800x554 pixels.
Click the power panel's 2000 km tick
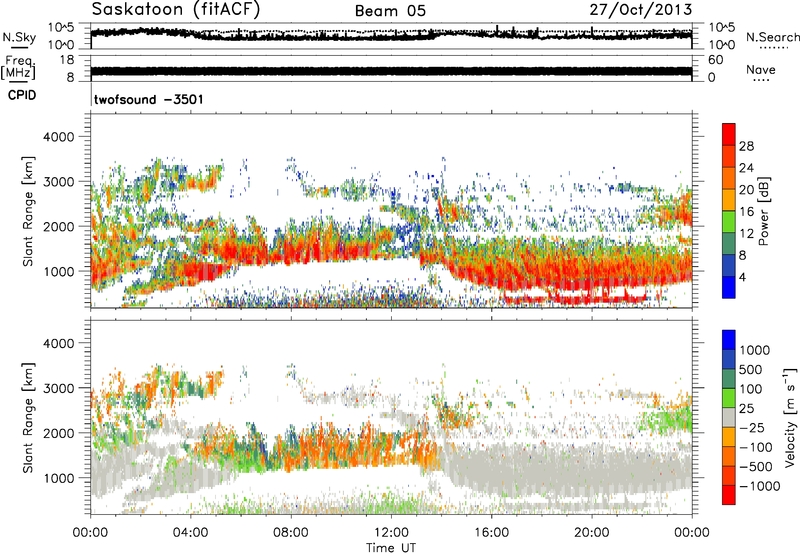[59, 226]
